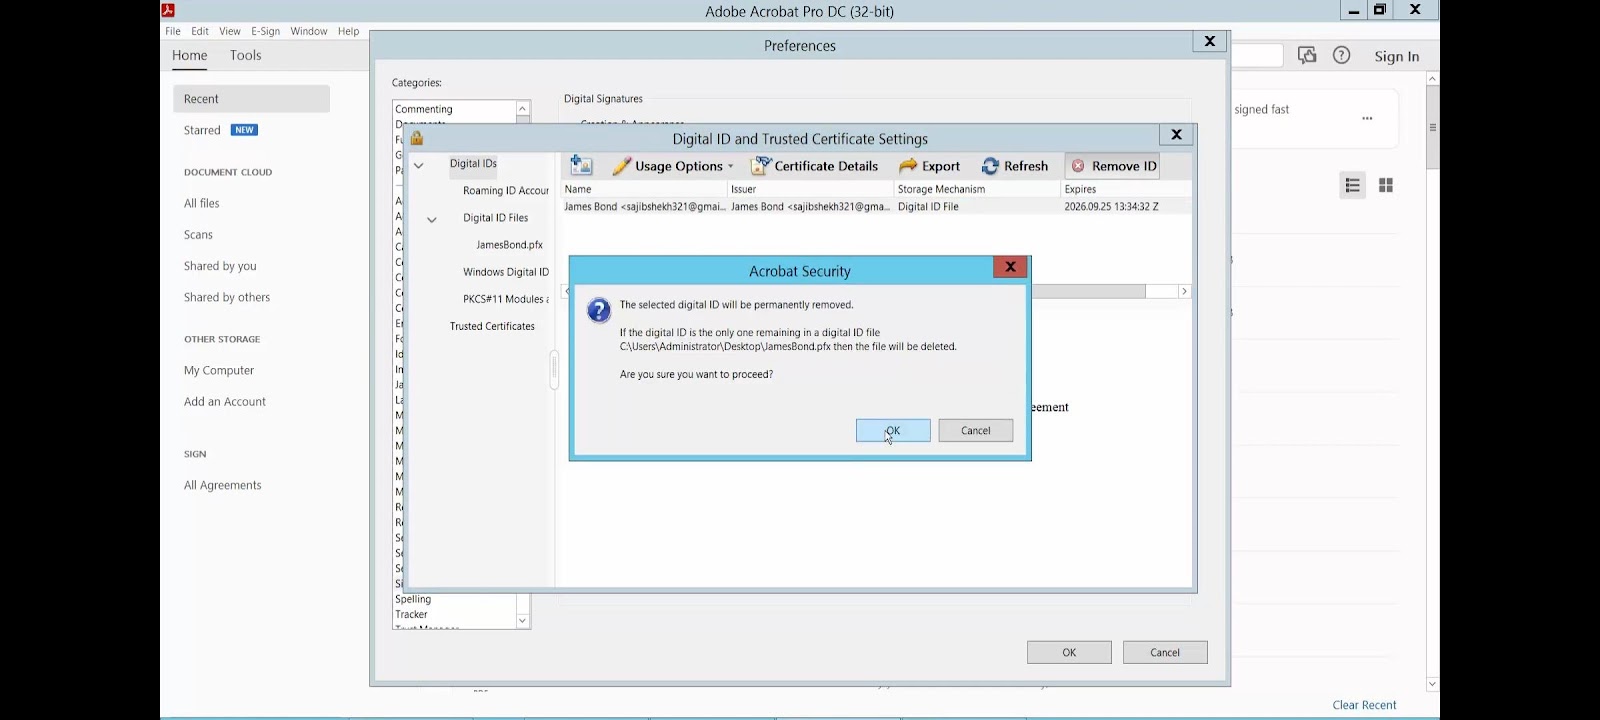Click Add an Account
The image size is (1600, 720).
[x=225, y=402]
